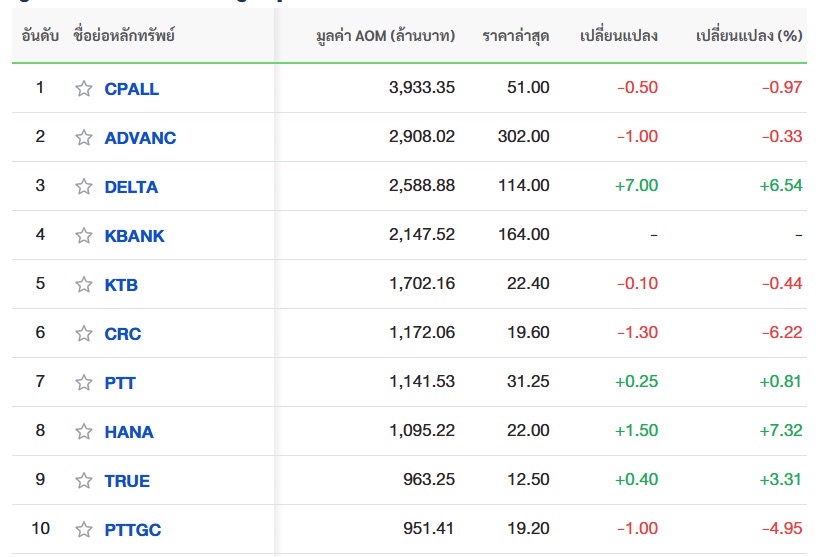
Task: Click the star beside PTT
Action: click(x=83, y=382)
